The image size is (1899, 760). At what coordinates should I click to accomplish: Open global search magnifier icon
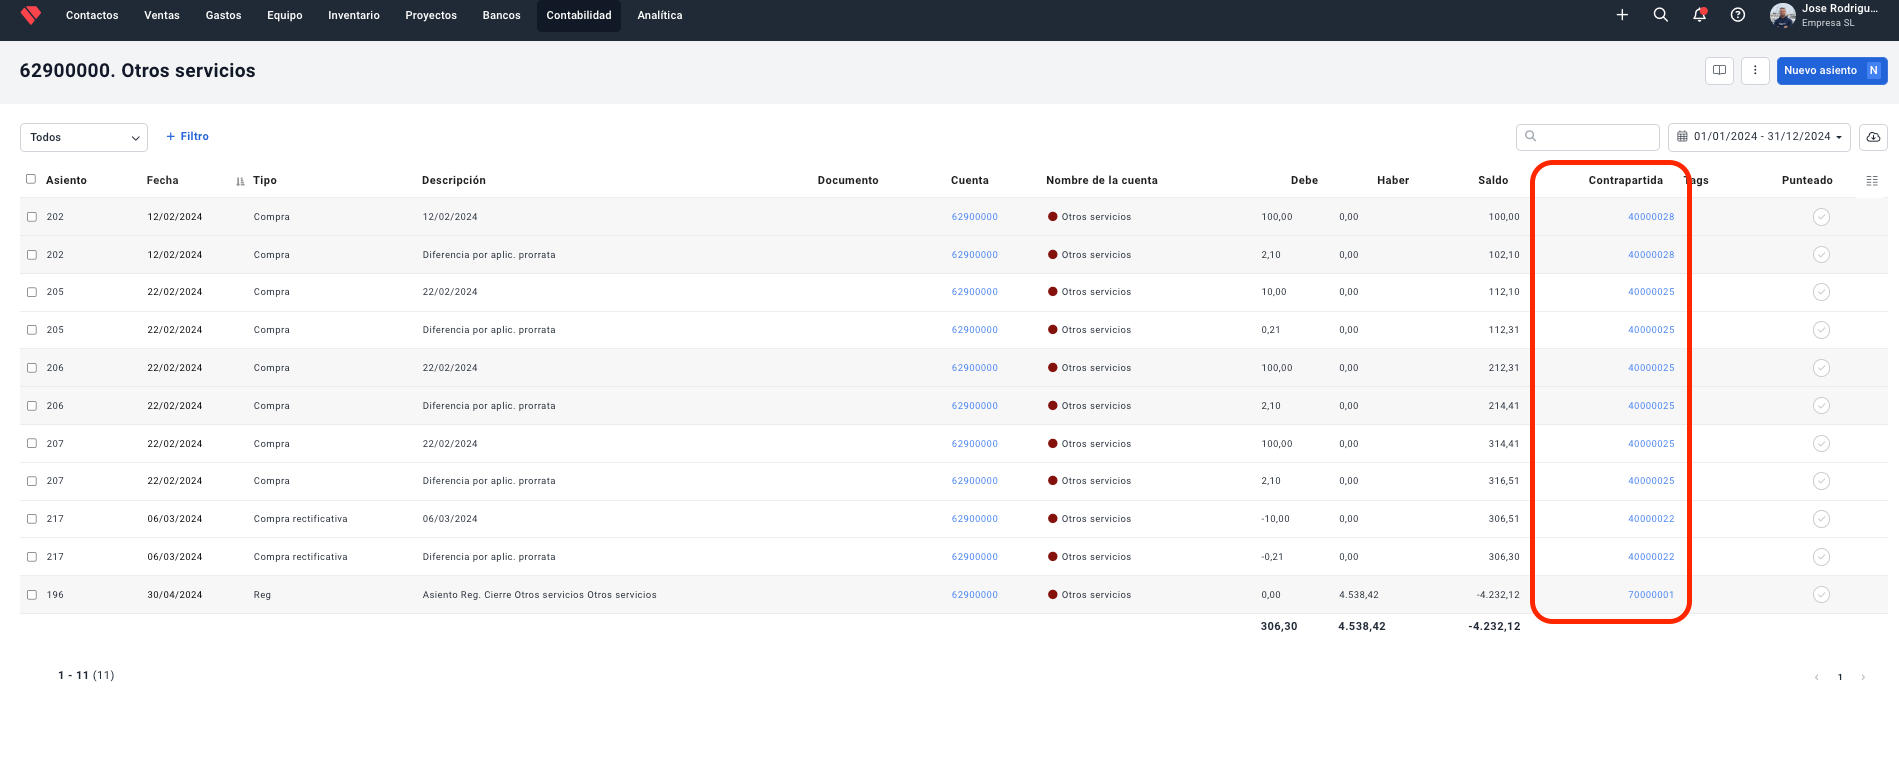[1661, 15]
